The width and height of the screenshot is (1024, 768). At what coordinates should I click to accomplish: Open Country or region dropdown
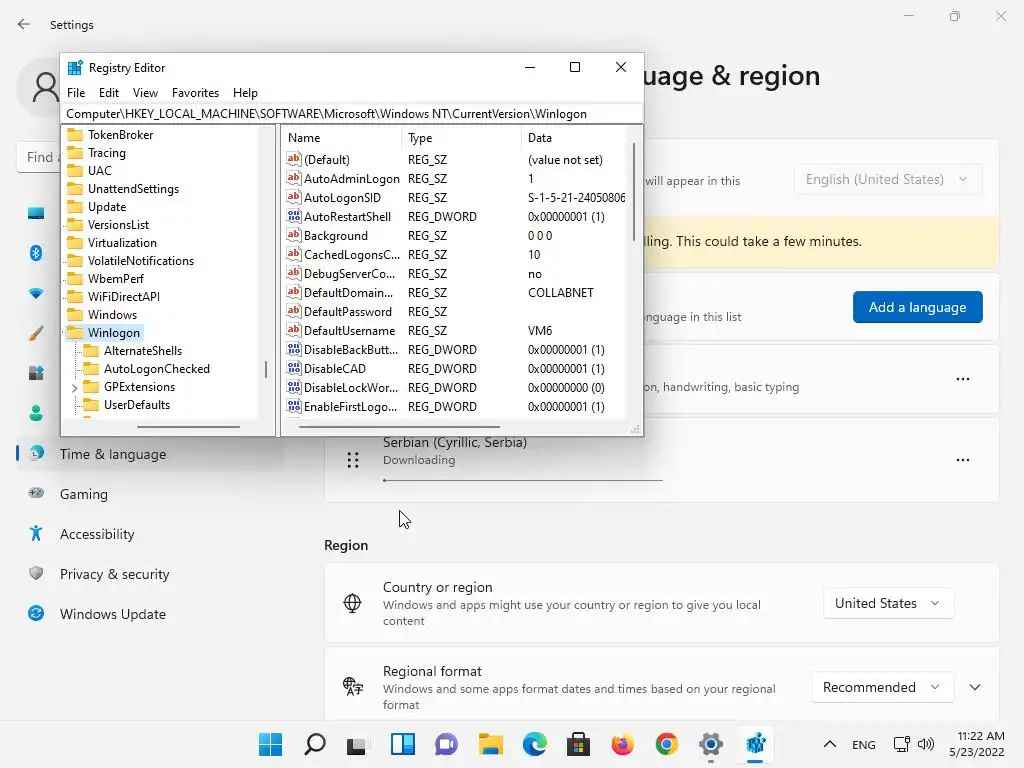click(888, 603)
